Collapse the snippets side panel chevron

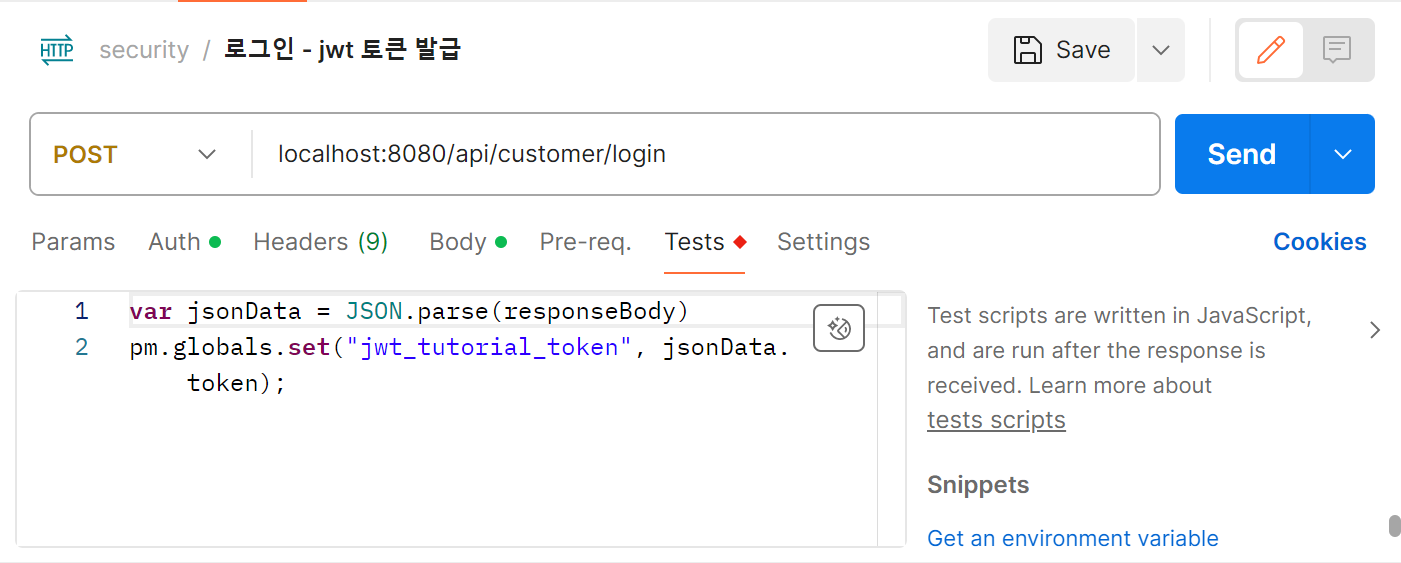click(1375, 330)
